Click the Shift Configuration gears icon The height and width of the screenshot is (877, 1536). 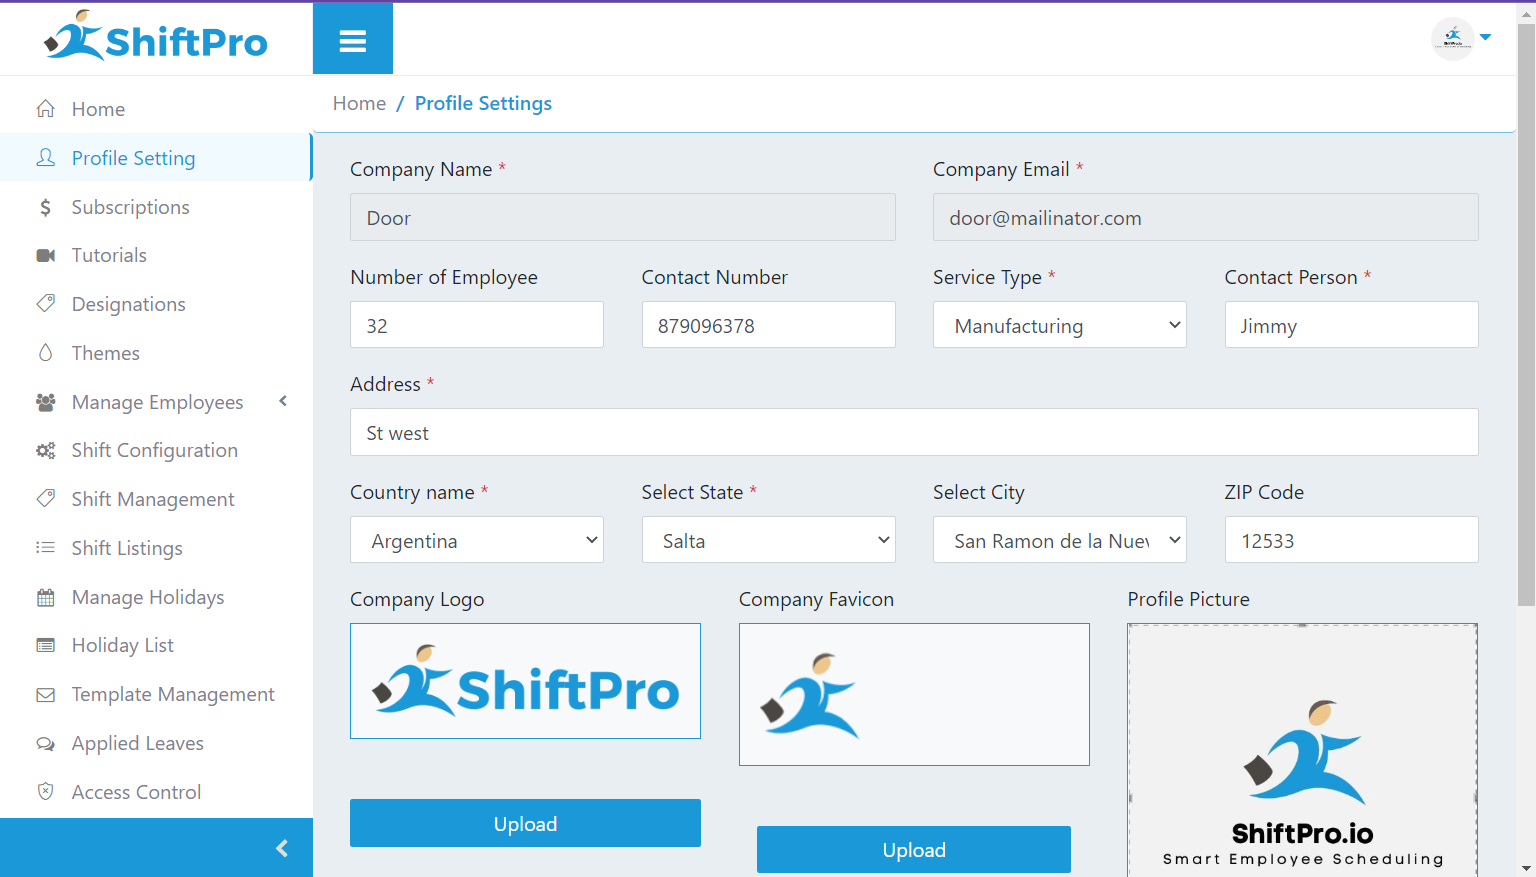click(46, 451)
